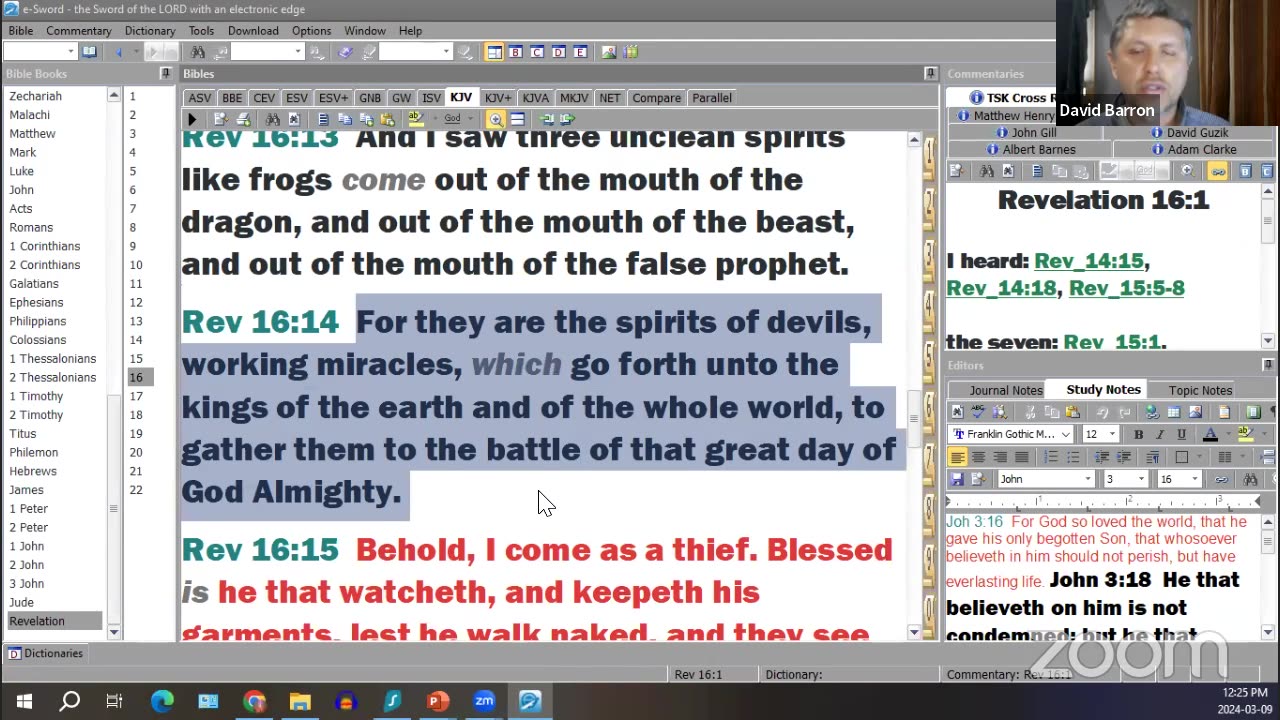Click increase indent icon in Editors

click(x=1124, y=457)
